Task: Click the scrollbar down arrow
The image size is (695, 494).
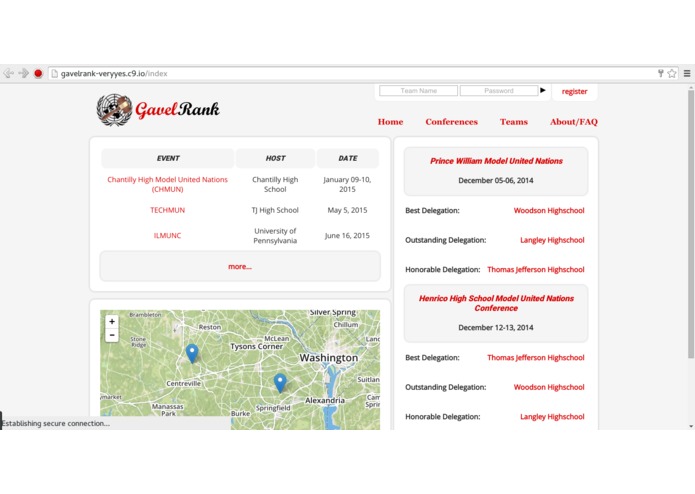Action: (x=691, y=426)
